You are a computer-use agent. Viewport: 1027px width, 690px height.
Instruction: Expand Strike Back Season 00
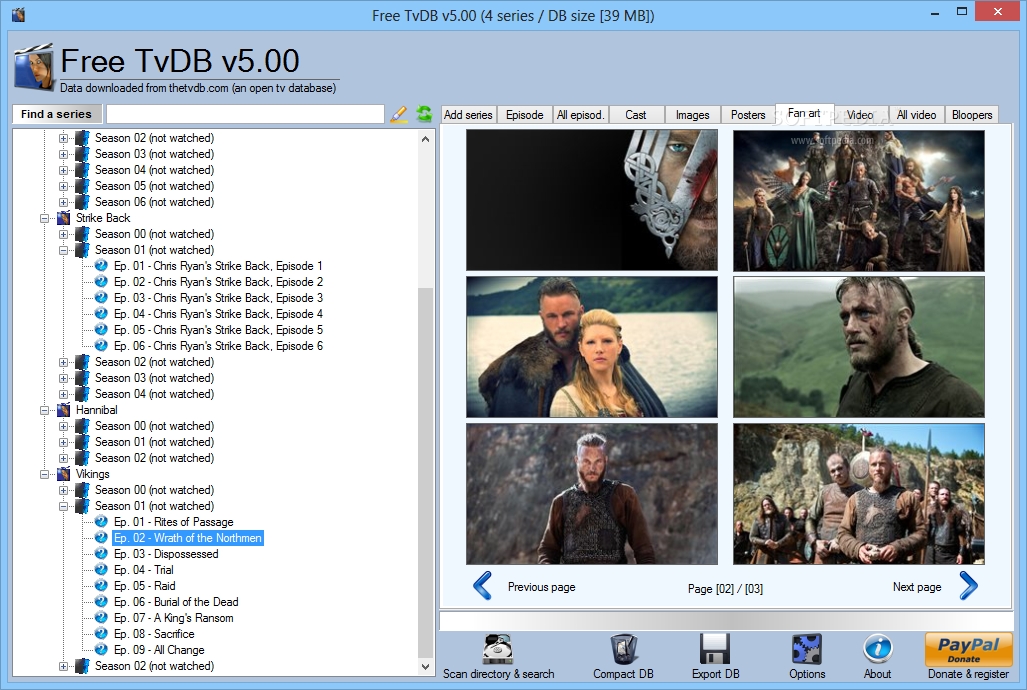(x=64, y=234)
